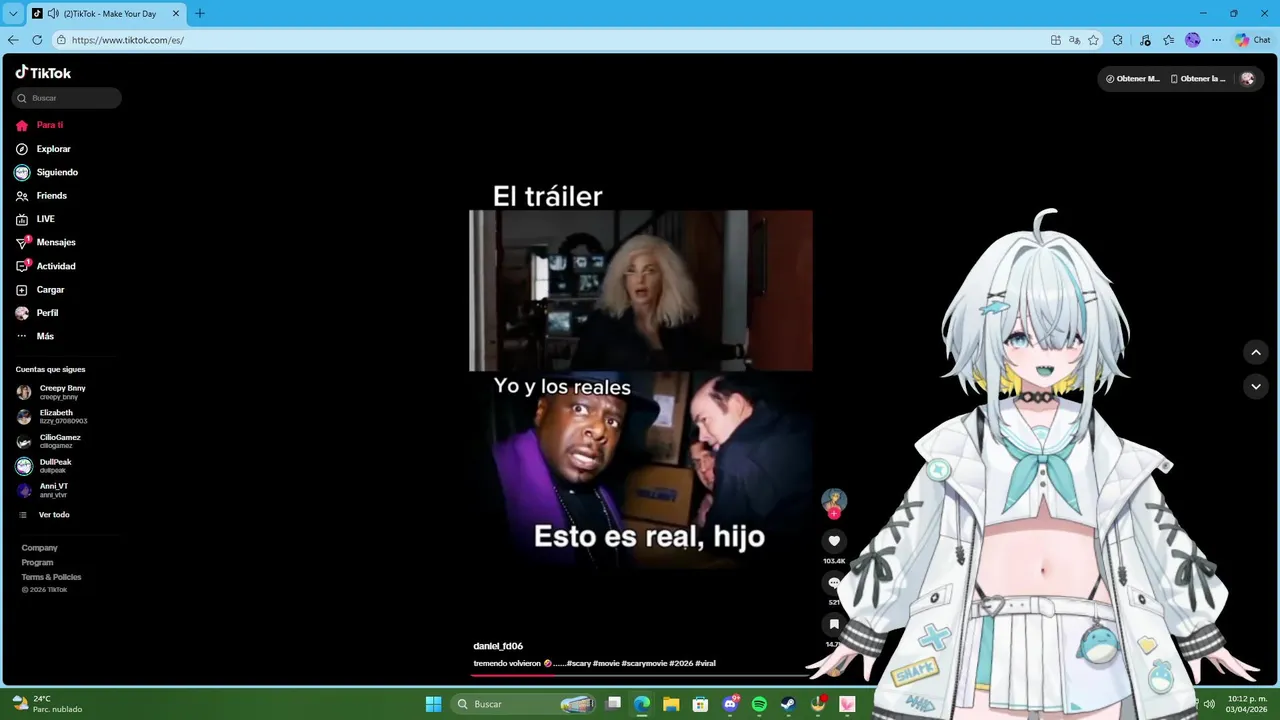Click the TikTok search field
Image resolution: width=1280 pixels, height=720 pixels.
(67, 98)
